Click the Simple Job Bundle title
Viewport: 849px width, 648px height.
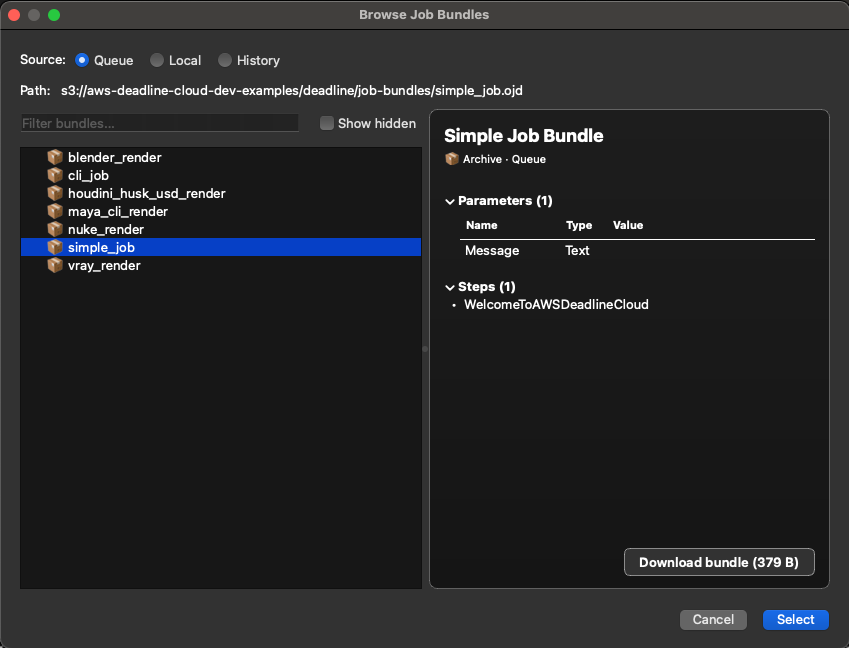tap(524, 135)
